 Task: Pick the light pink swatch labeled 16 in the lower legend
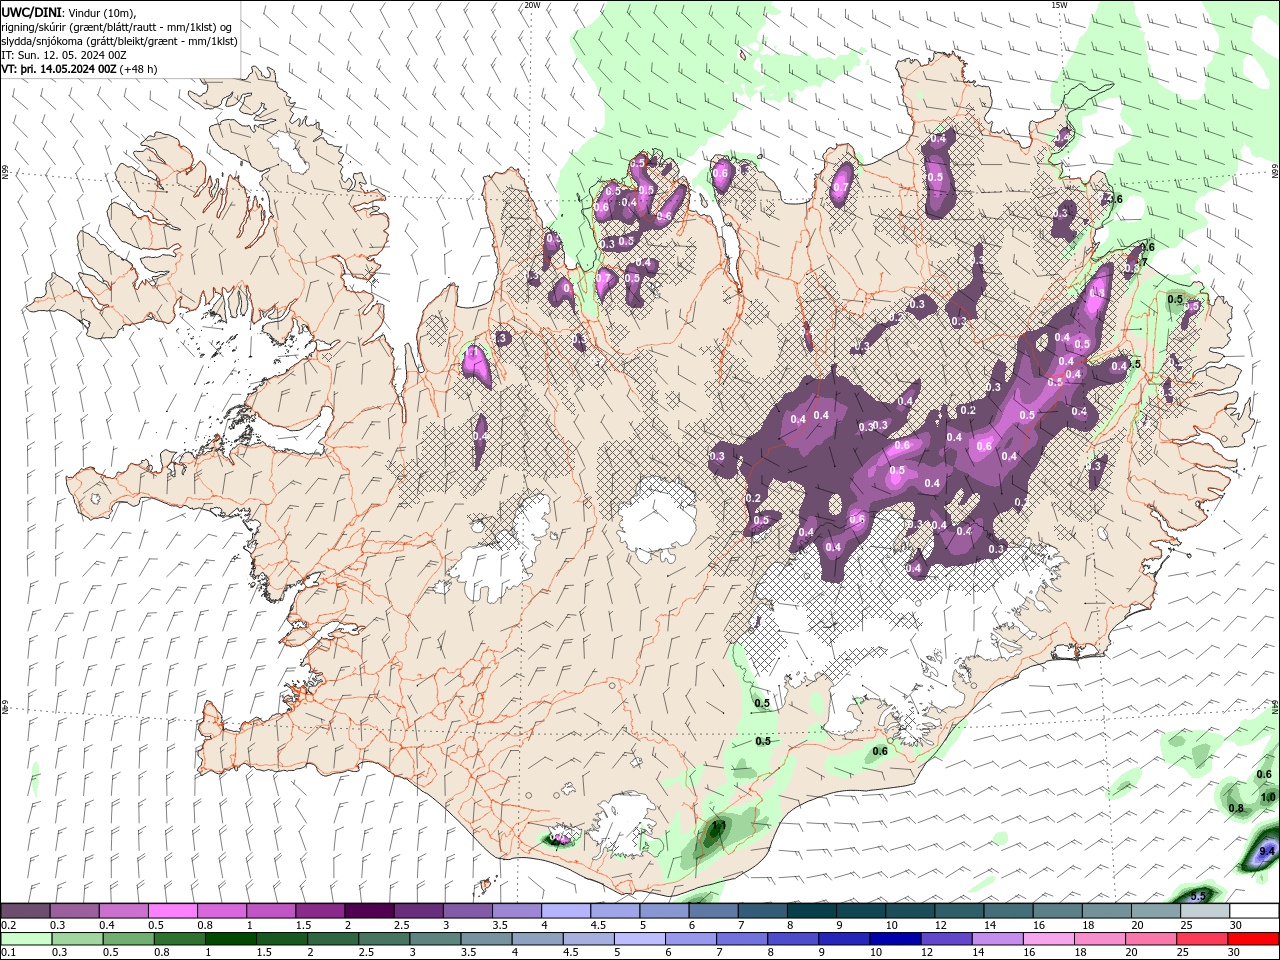coord(1049,939)
